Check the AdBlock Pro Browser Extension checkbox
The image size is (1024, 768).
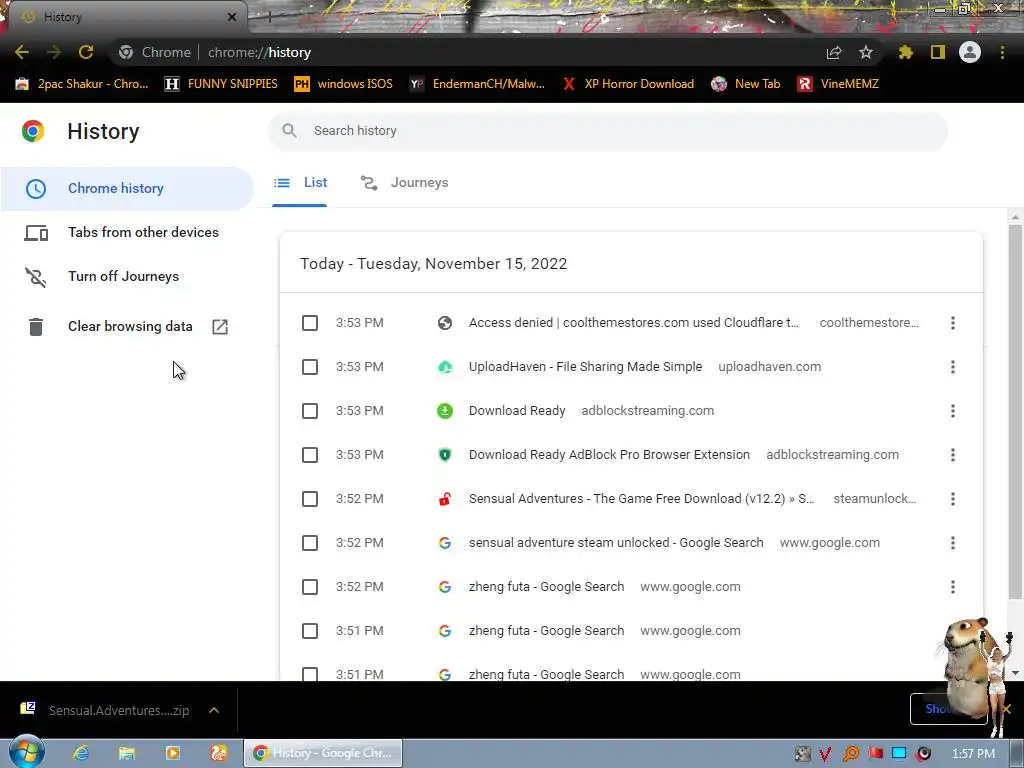pyautogui.click(x=310, y=455)
